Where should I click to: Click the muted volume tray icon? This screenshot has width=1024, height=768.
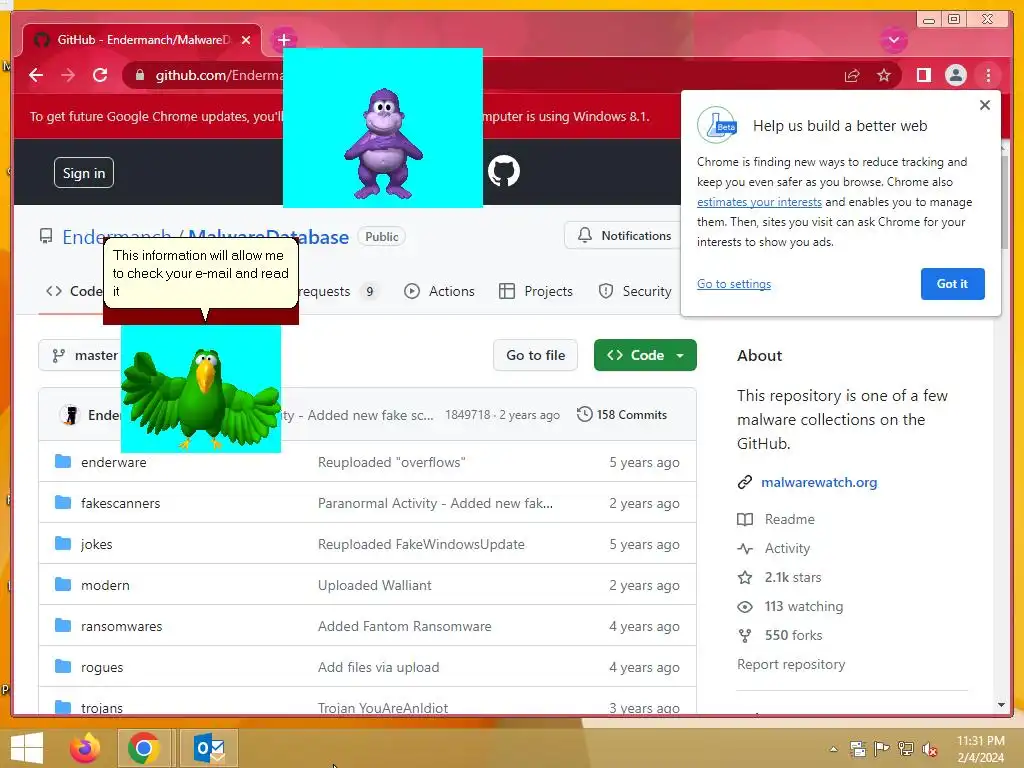tap(929, 750)
